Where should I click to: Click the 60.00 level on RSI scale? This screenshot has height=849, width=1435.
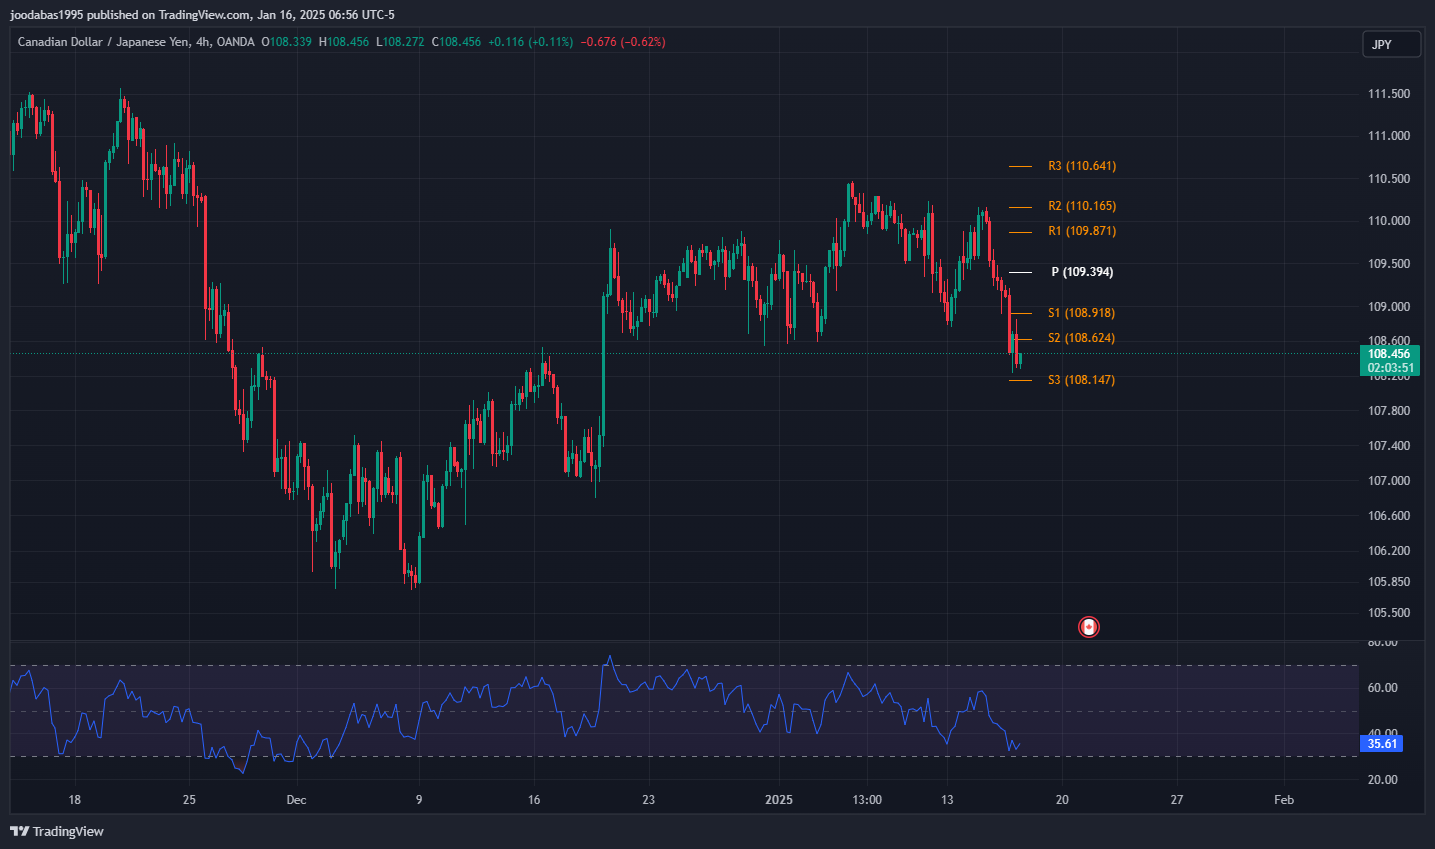(x=1382, y=688)
